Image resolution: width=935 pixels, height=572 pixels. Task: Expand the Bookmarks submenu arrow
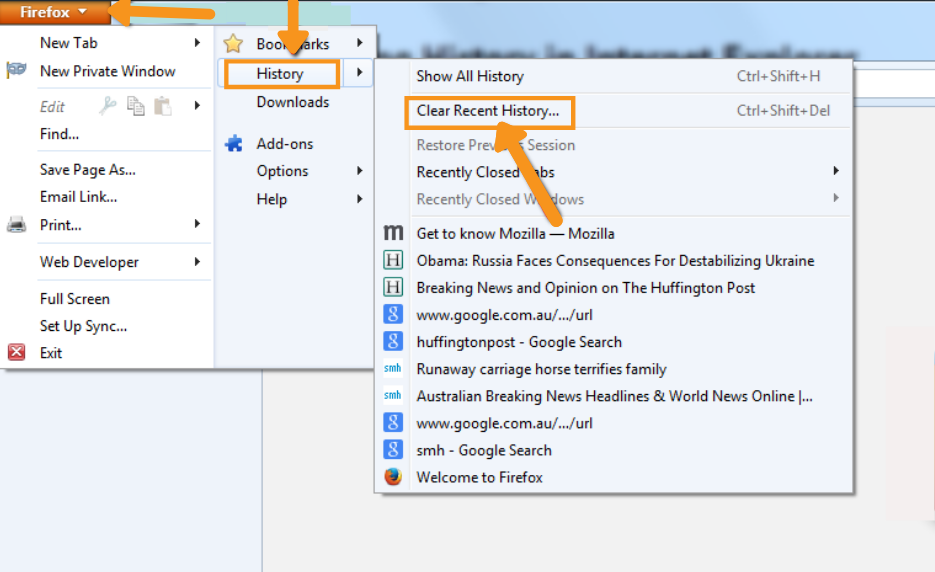tap(360, 42)
